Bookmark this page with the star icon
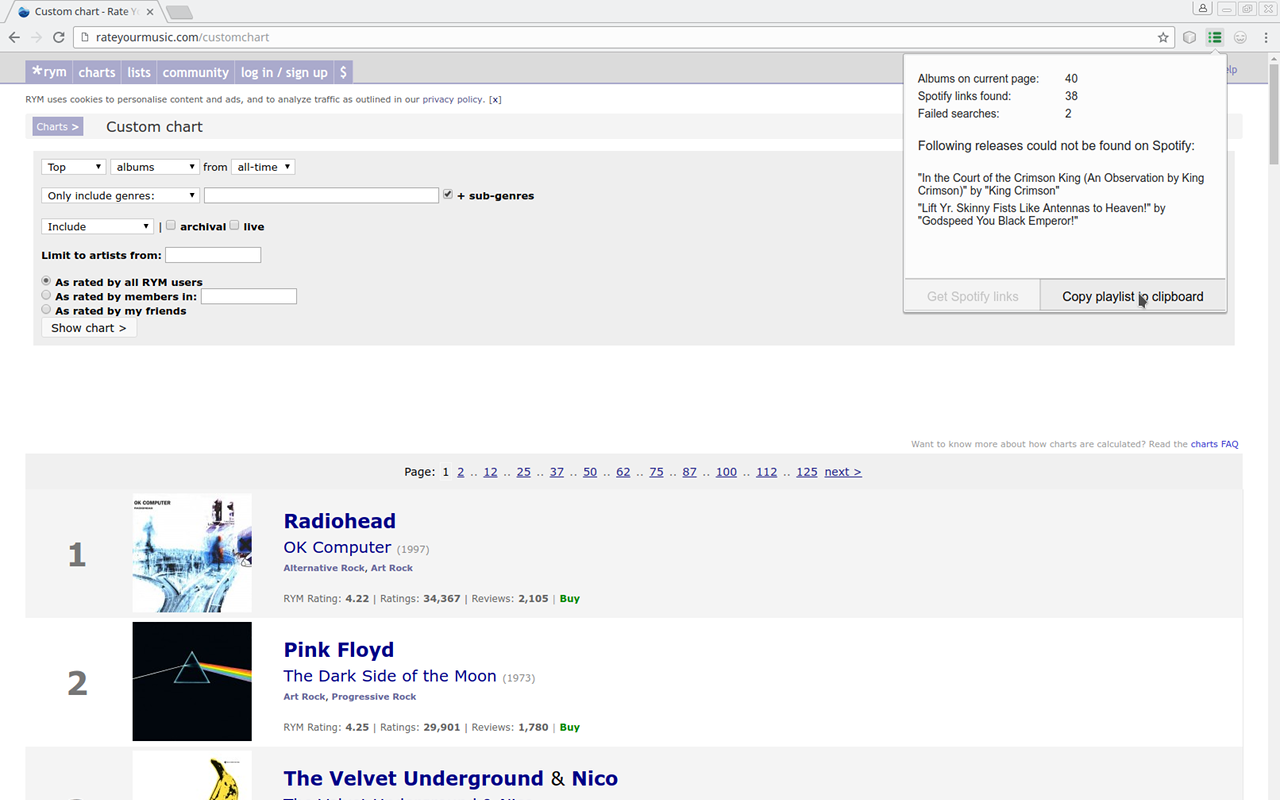1280x800 pixels. point(1163,37)
